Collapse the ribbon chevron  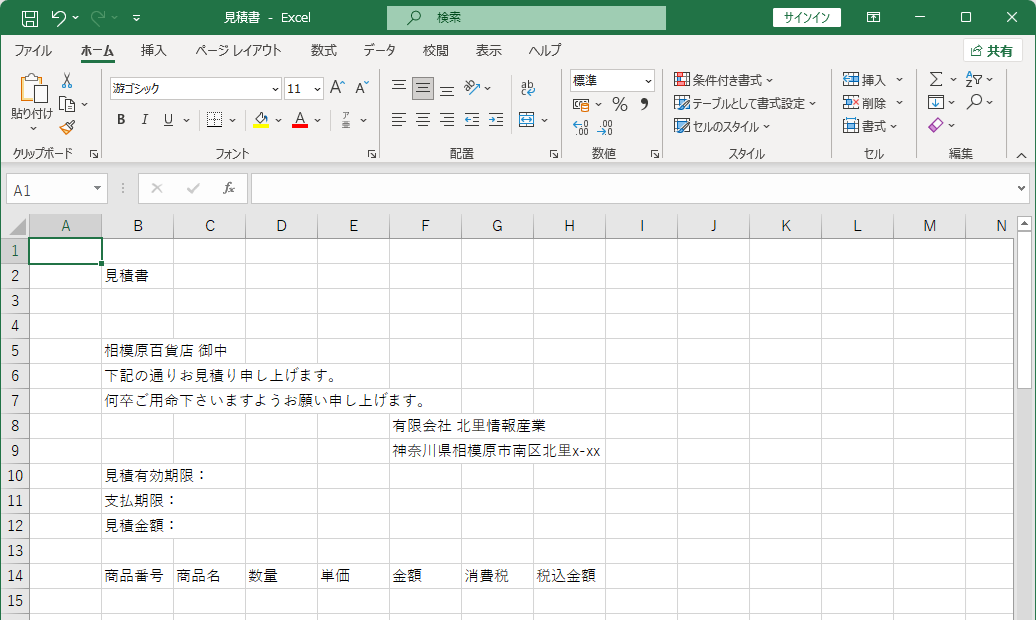1021,155
